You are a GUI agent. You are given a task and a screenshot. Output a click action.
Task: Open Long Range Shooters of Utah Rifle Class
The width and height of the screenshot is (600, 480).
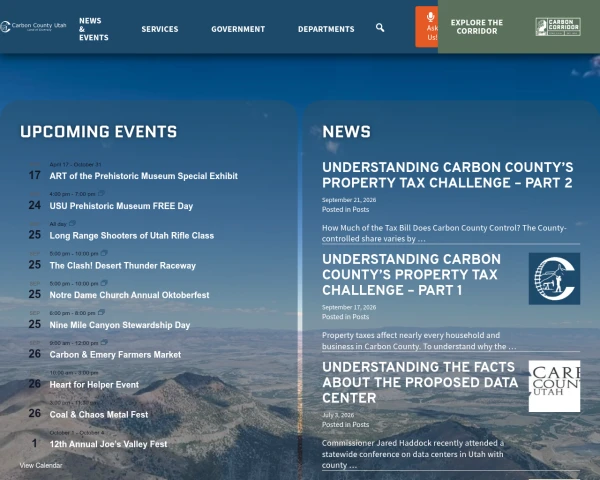[x=132, y=236]
